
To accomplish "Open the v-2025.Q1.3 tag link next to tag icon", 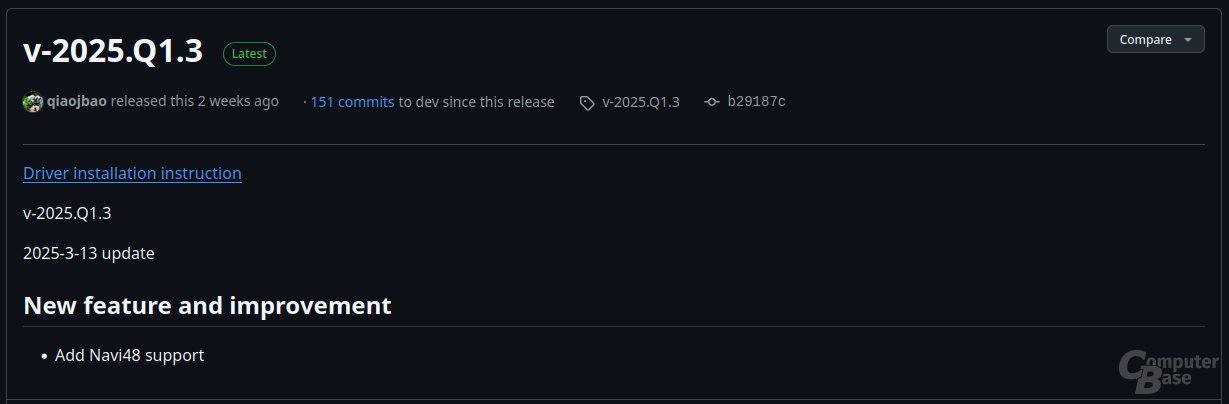I will click(x=641, y=102).
